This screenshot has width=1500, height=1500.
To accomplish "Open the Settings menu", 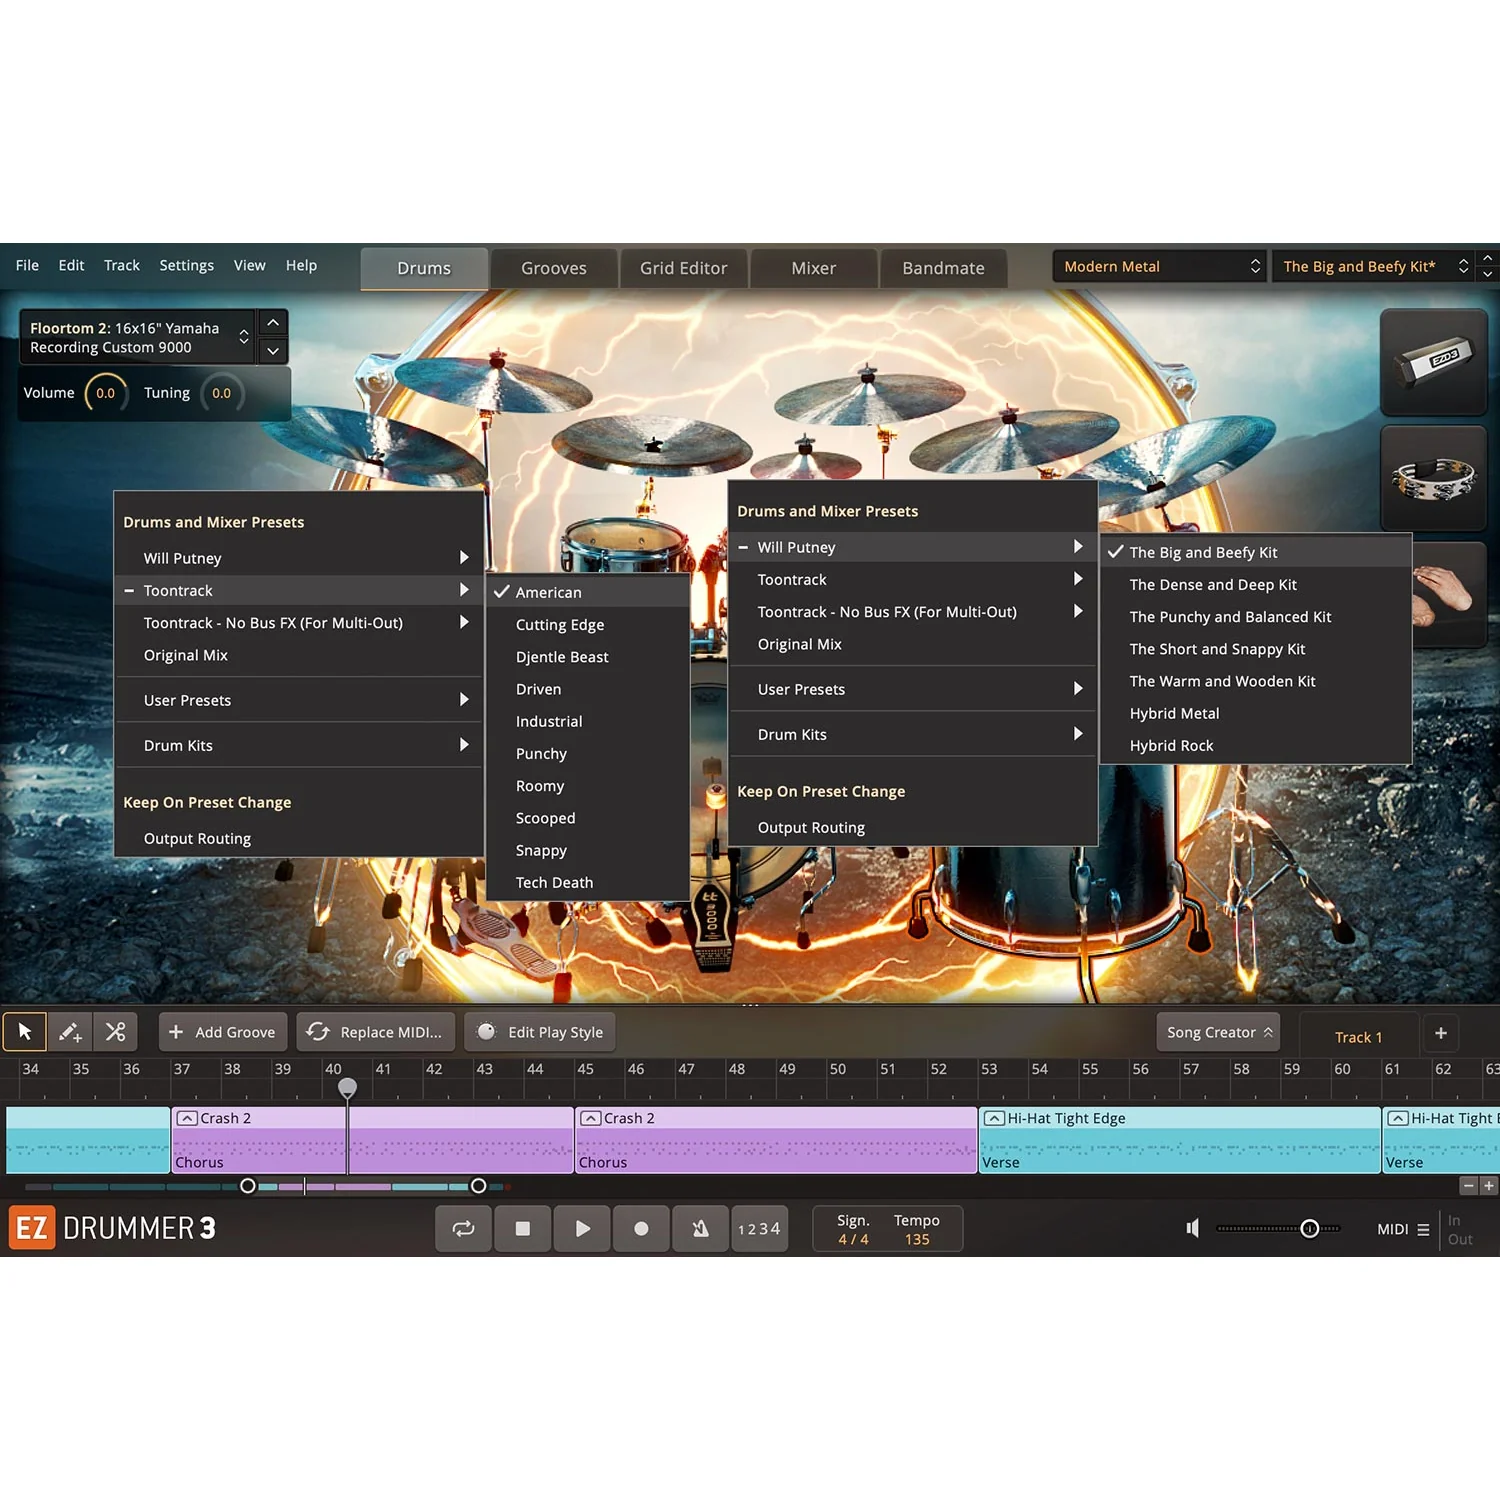I will pyautogui.click(x=187, y=265).
